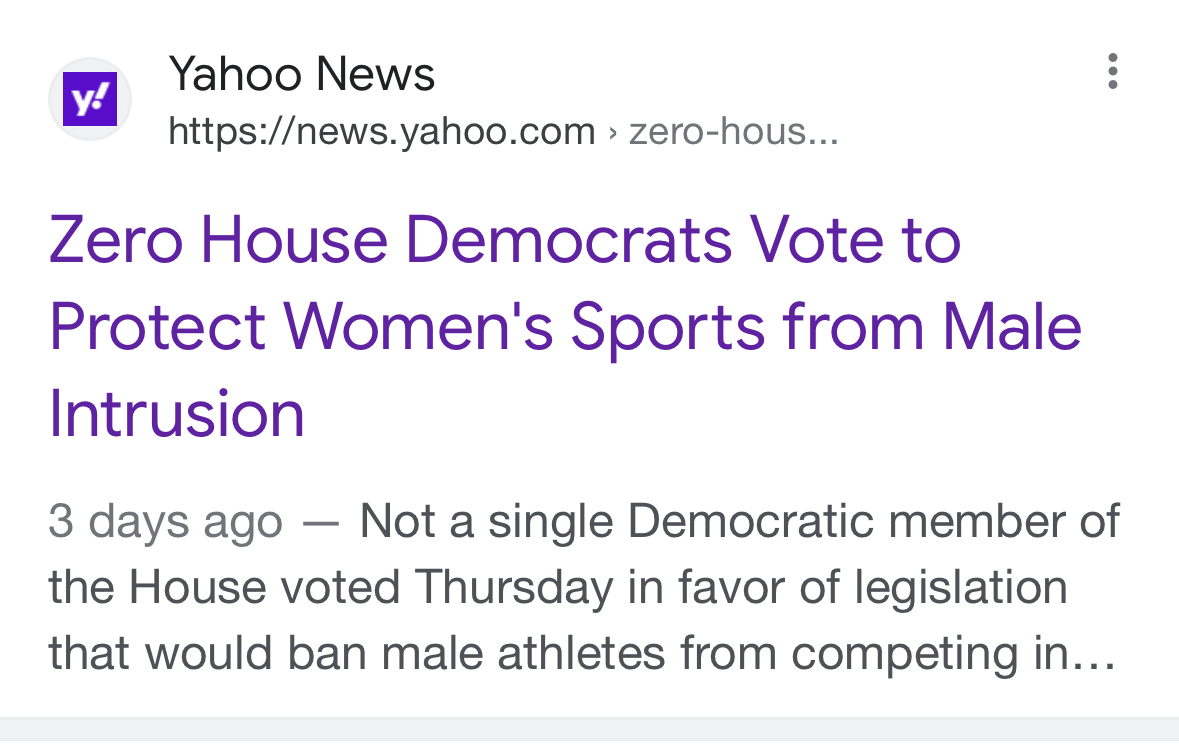Viewport: 1179px width, 751px height.
Task: Click the purple Yahoo logo favicon
Action: (x=90, y=98)
